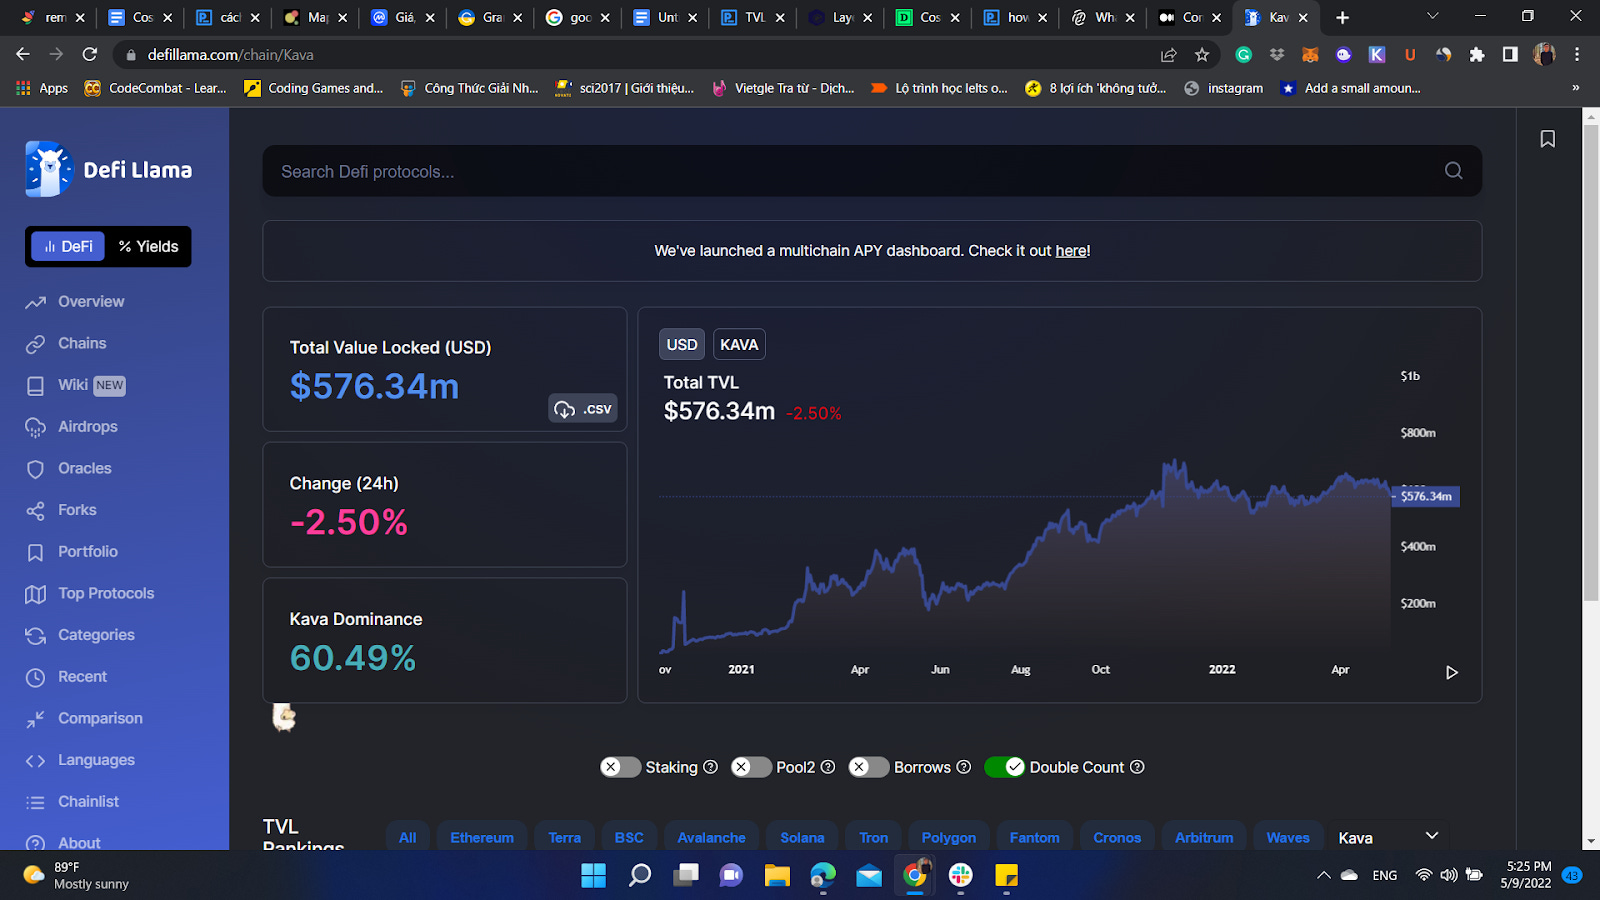Click the share page icon in address bar
The height and width of the screenshot is (900, 1600).
click(x=1168, y=55)
